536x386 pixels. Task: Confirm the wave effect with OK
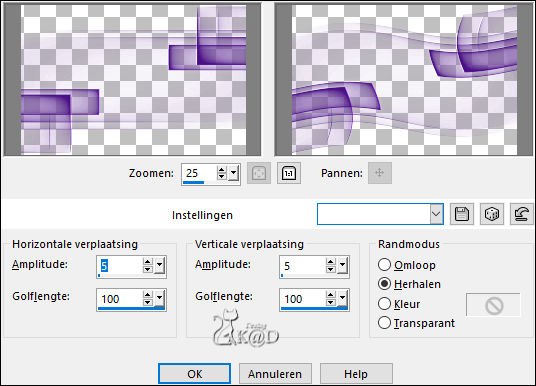tap(195, 374)
